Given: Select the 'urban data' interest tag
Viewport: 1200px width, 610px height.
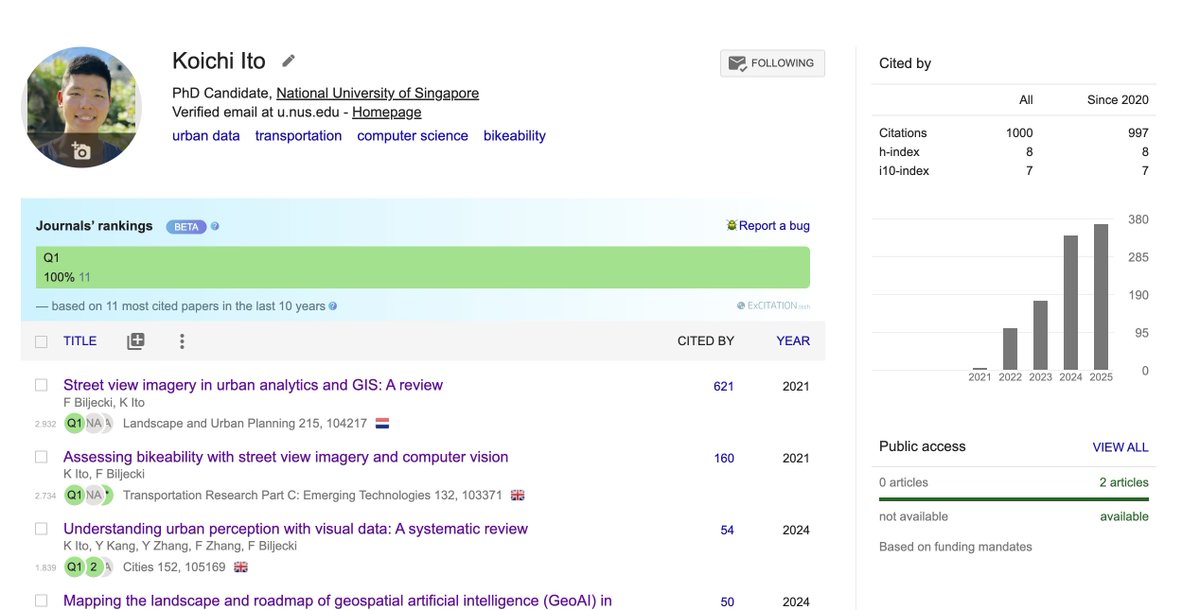Looking at the screenshot, I should pyautogui.click(x=206, y=135).
